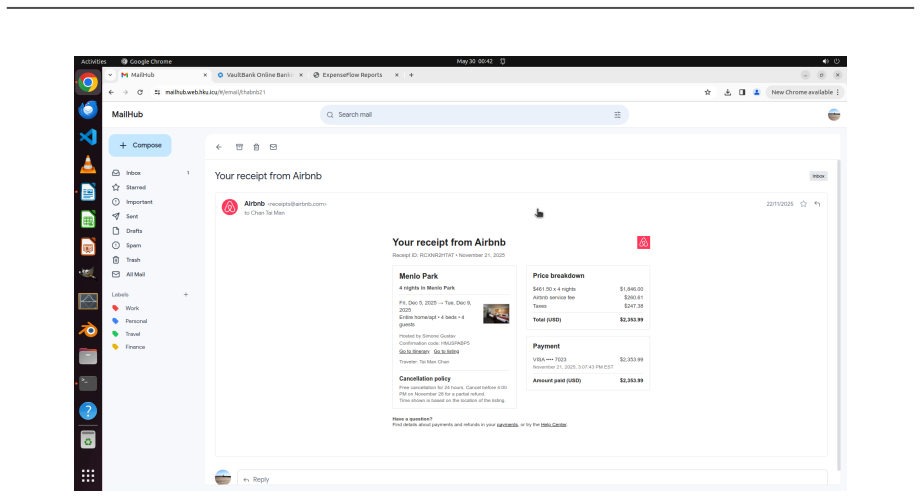Open Blender from the dock
921x497 pixels.
(x=88, y=330)
